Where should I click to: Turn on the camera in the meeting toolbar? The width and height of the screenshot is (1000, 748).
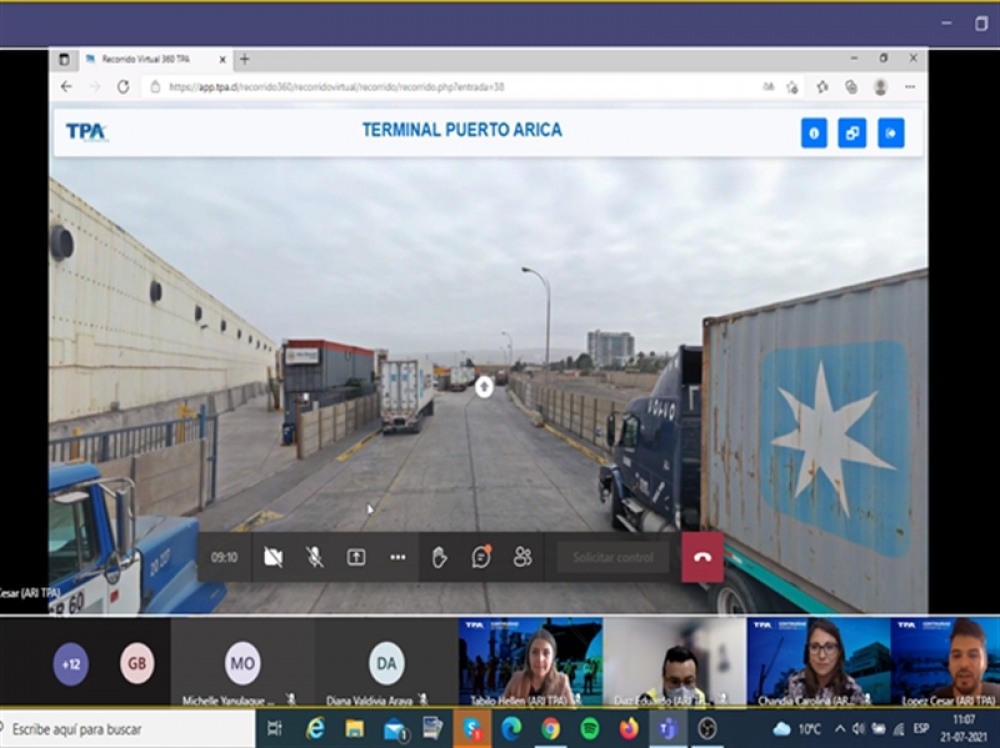273,557
